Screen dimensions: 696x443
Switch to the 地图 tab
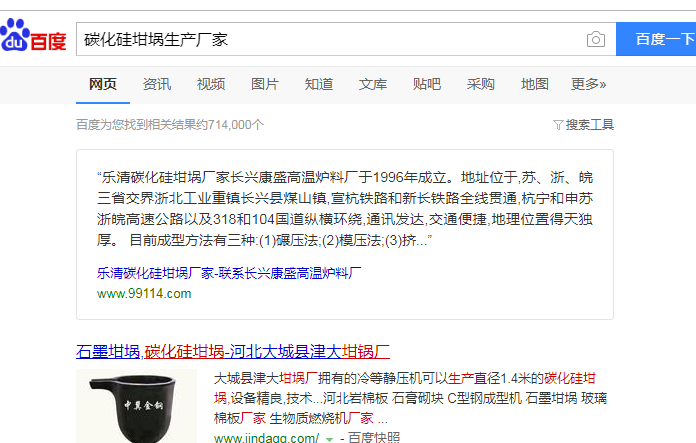(x=535, y=84)
